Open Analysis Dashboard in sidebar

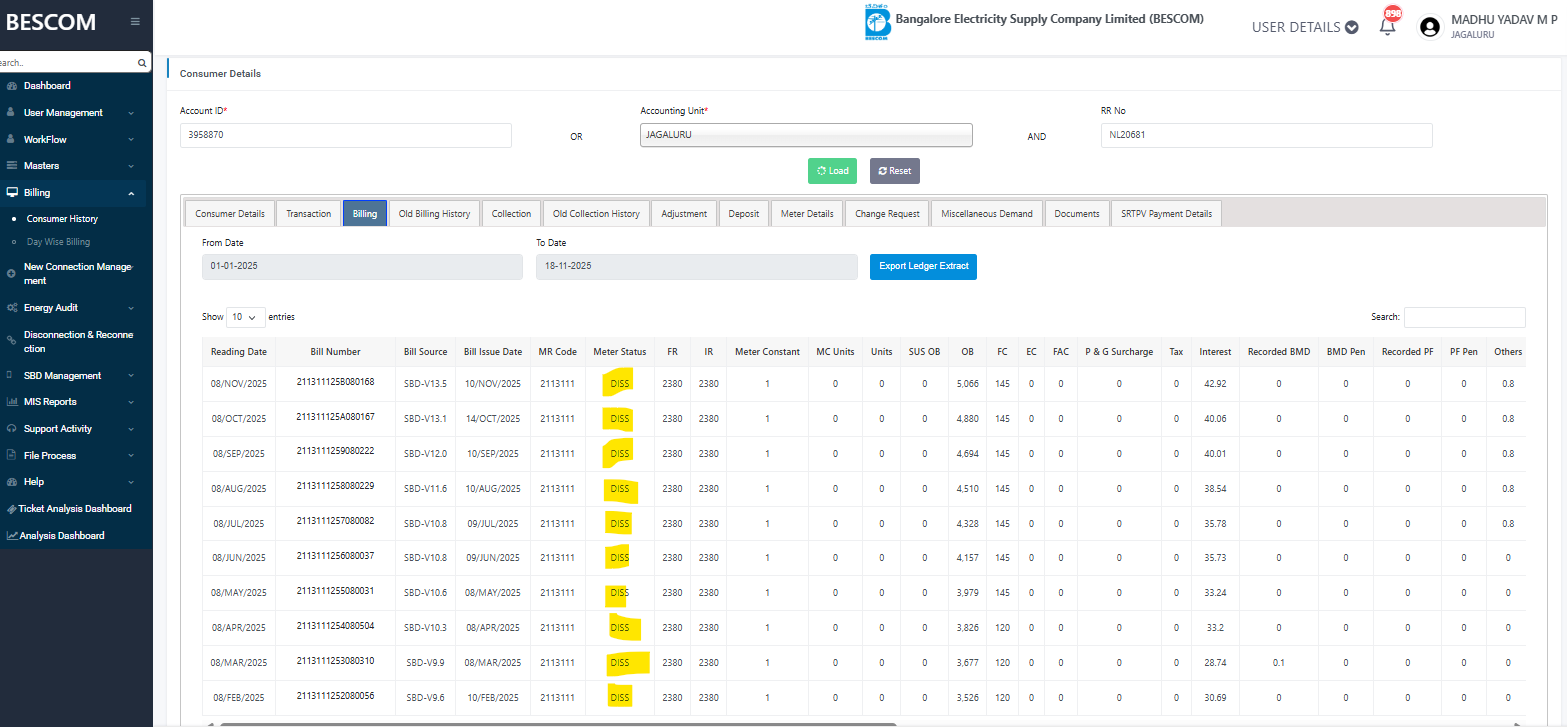point(61,536)
